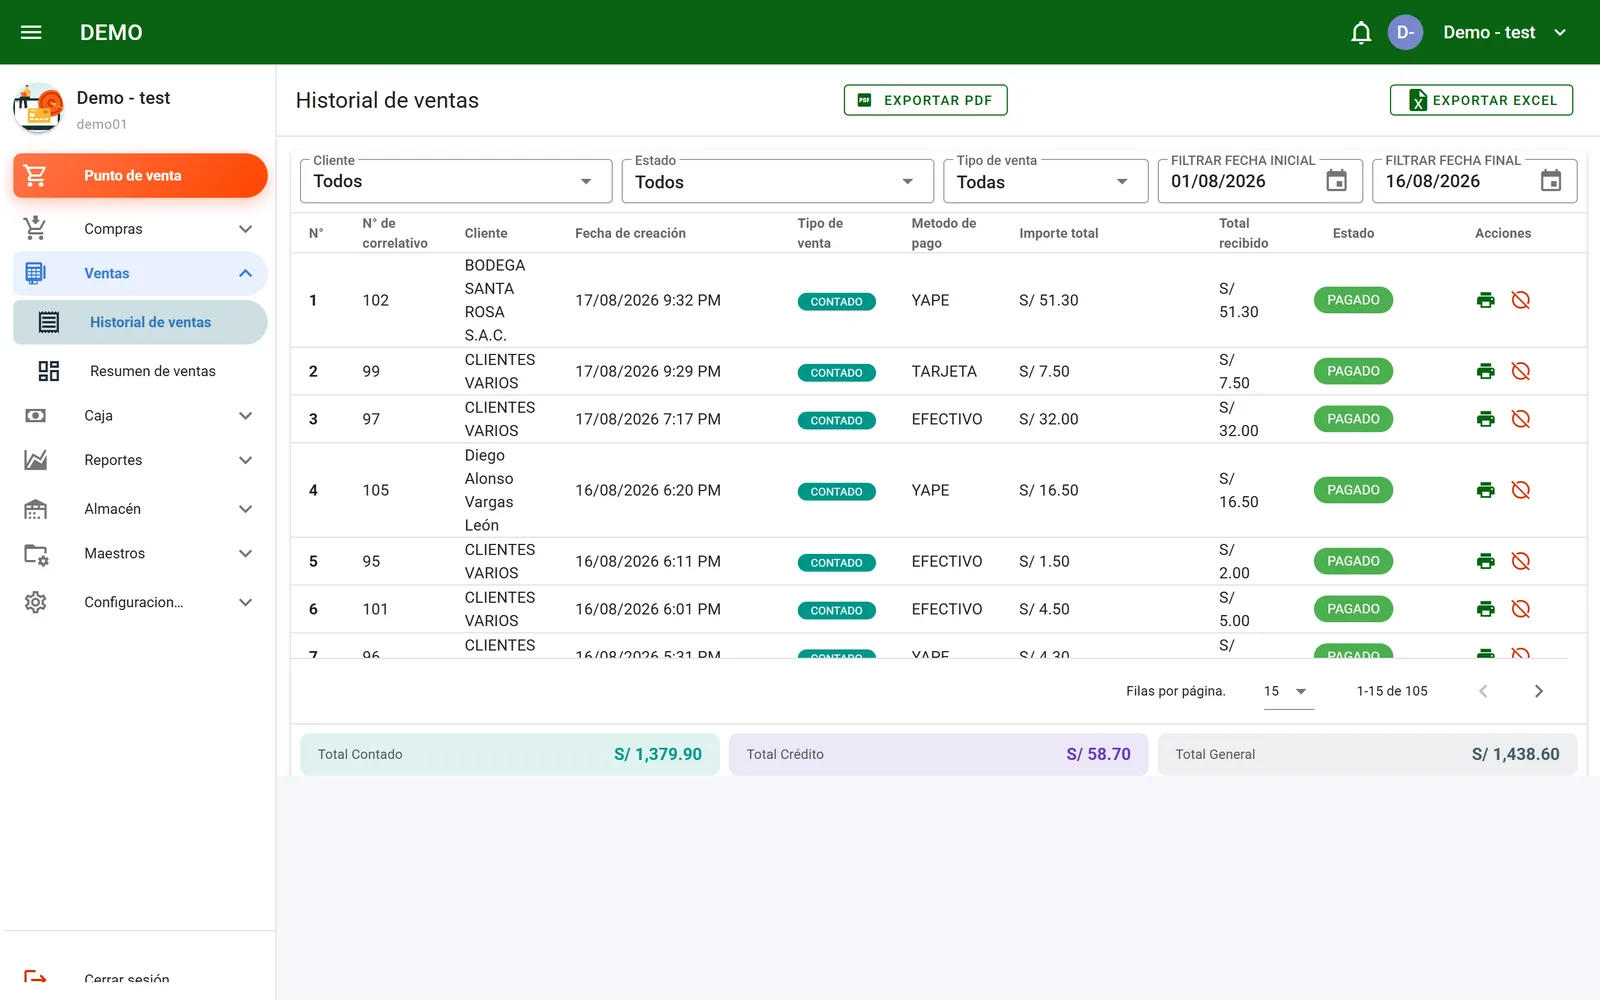Open the Cliente filter dropdown
The width and height of the screenshot is (1600, 1000).
click(x=456, y=181)
